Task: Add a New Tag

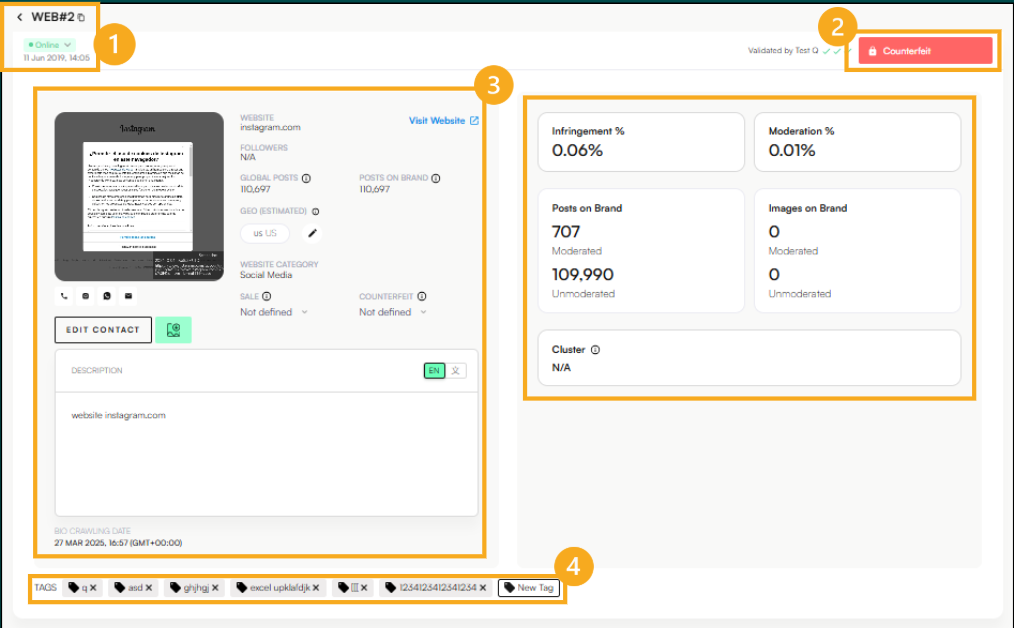Action: (x=529, y=588)
